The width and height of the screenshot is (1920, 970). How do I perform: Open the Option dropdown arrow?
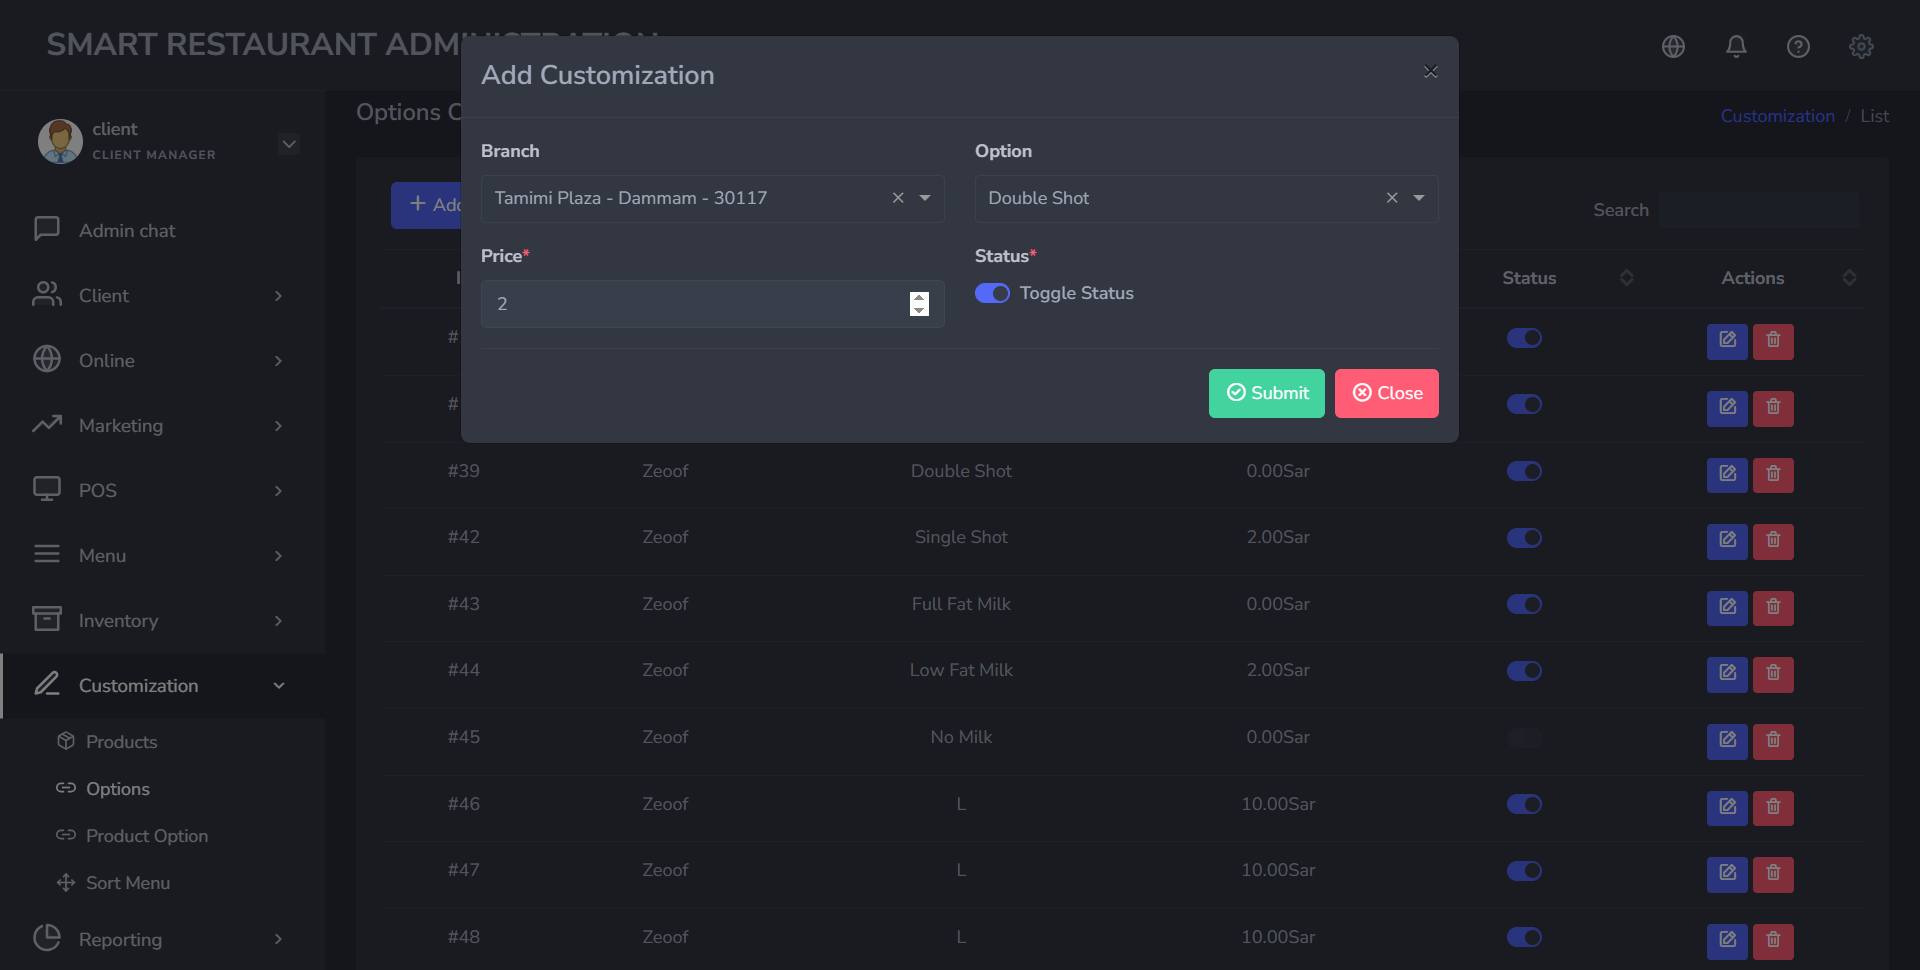[x=1419, y=198]
